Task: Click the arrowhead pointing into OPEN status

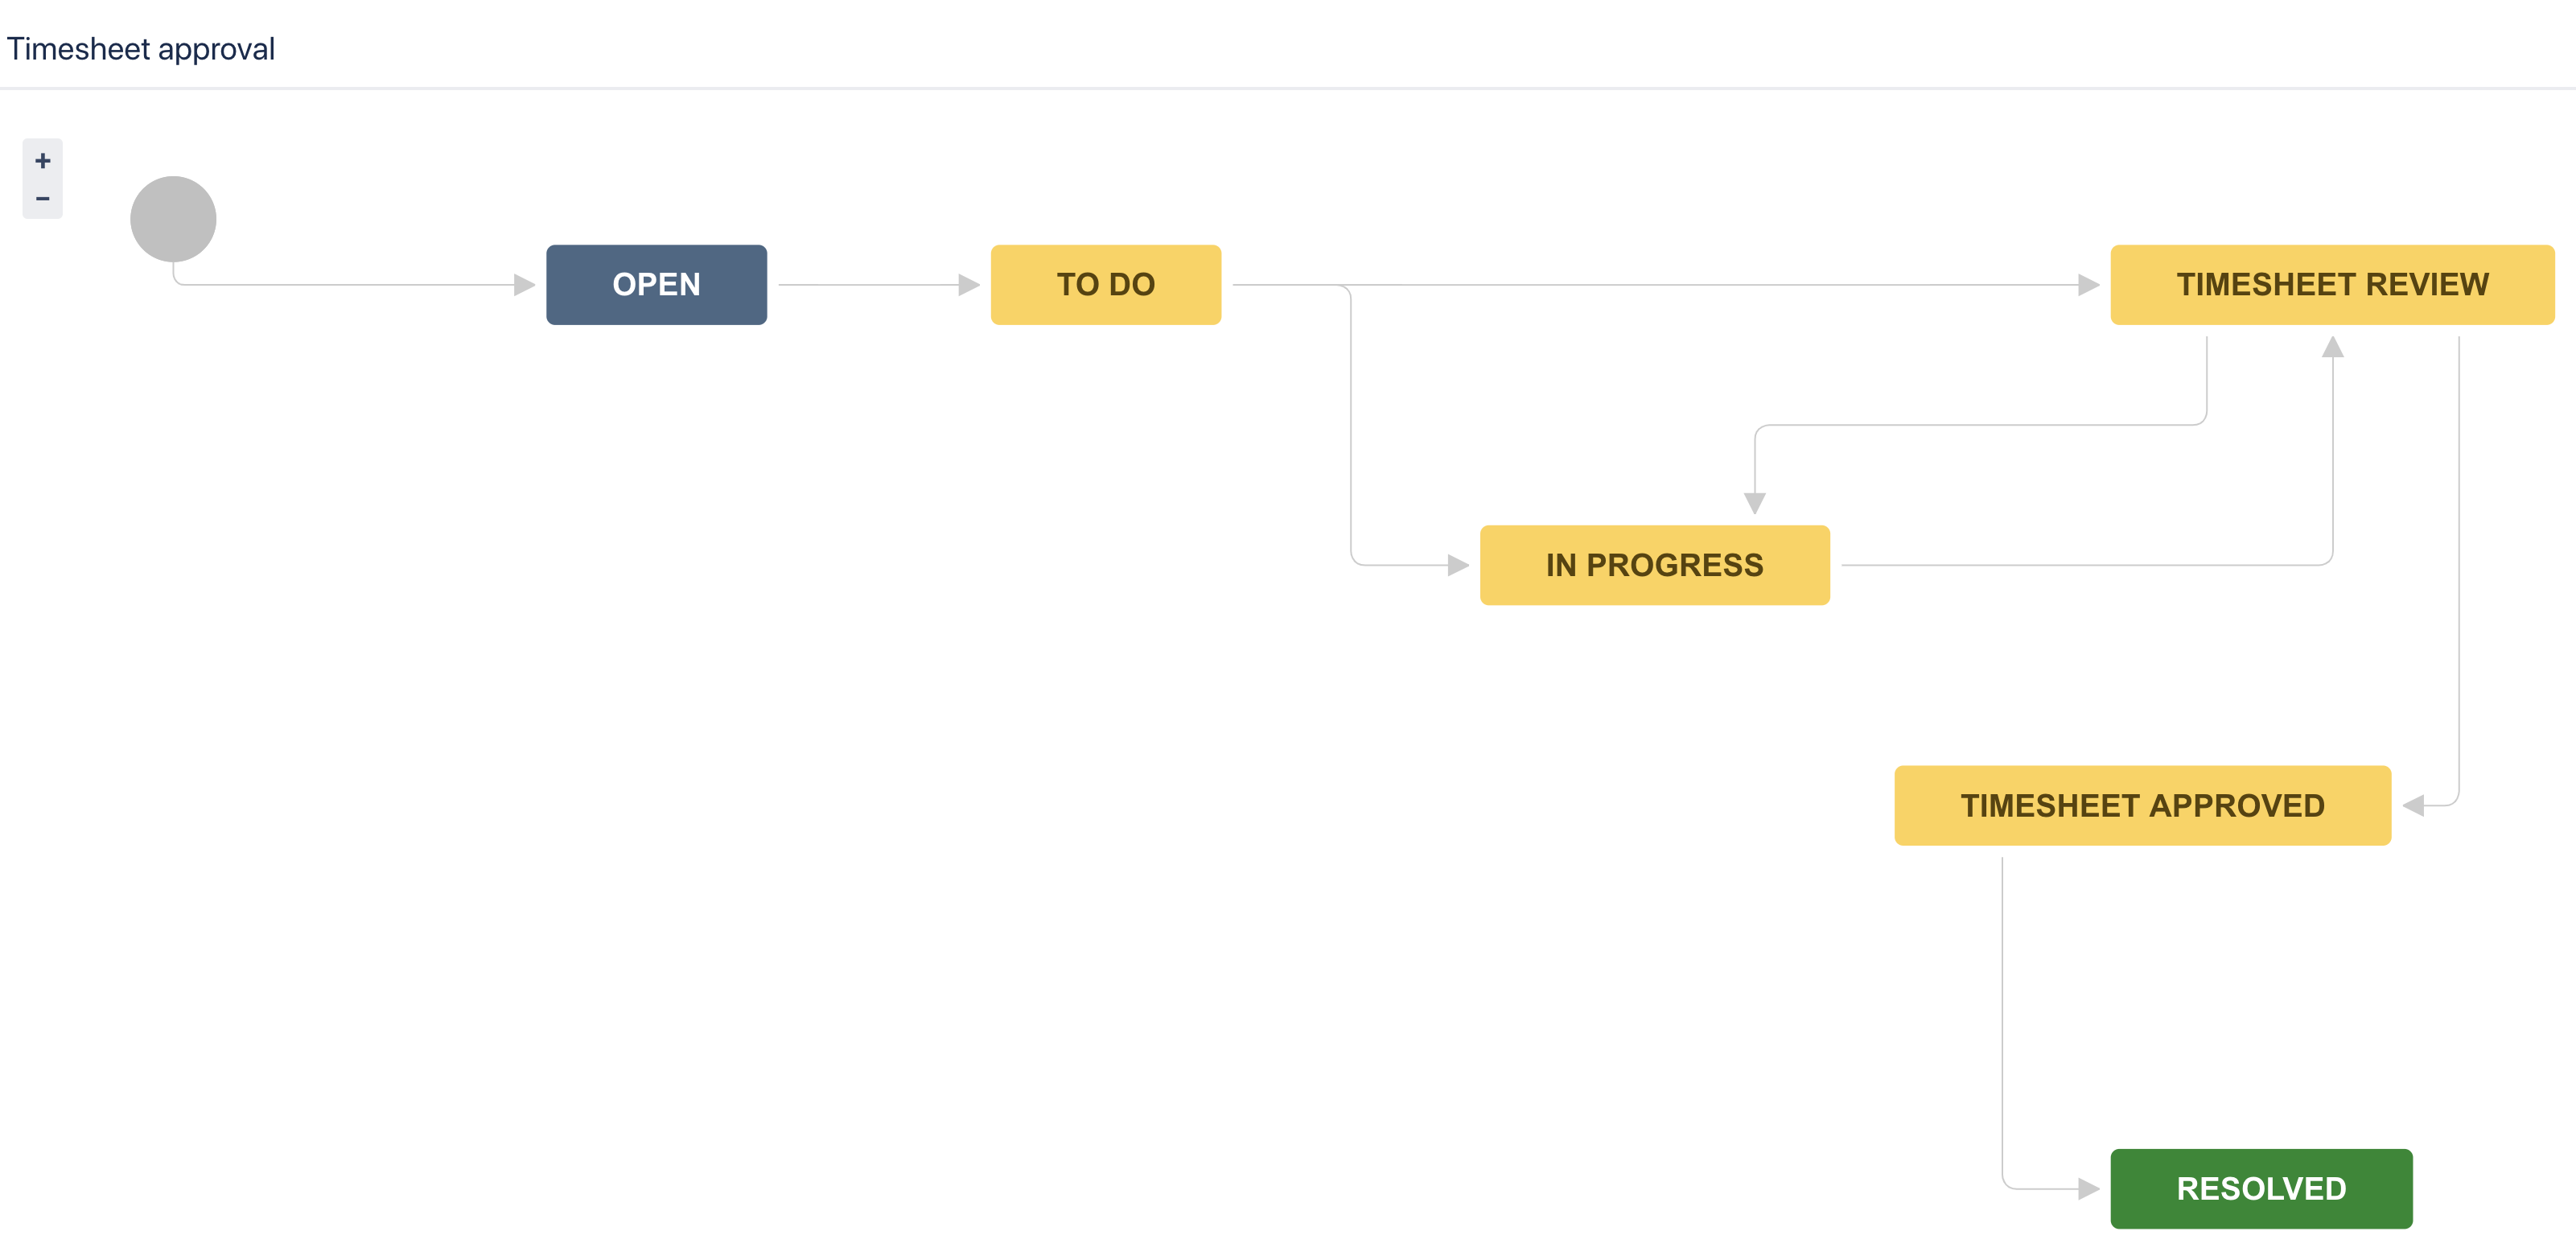Action: point(524,285)
